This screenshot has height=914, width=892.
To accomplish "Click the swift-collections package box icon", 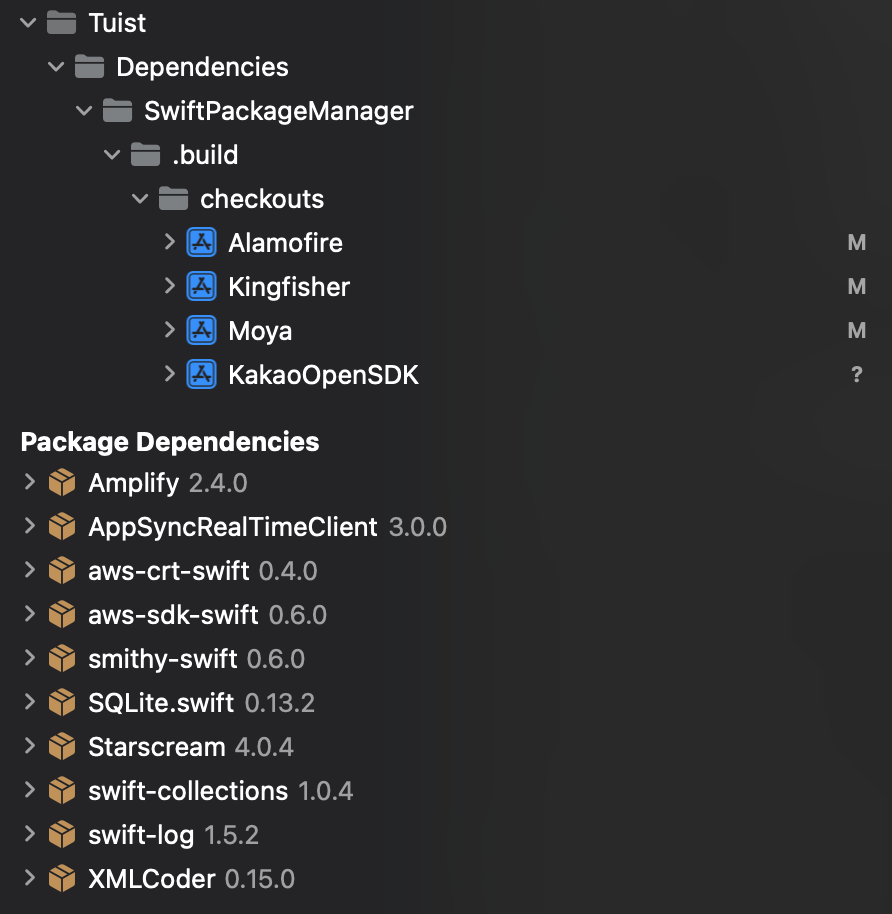I will coord(62,791).
